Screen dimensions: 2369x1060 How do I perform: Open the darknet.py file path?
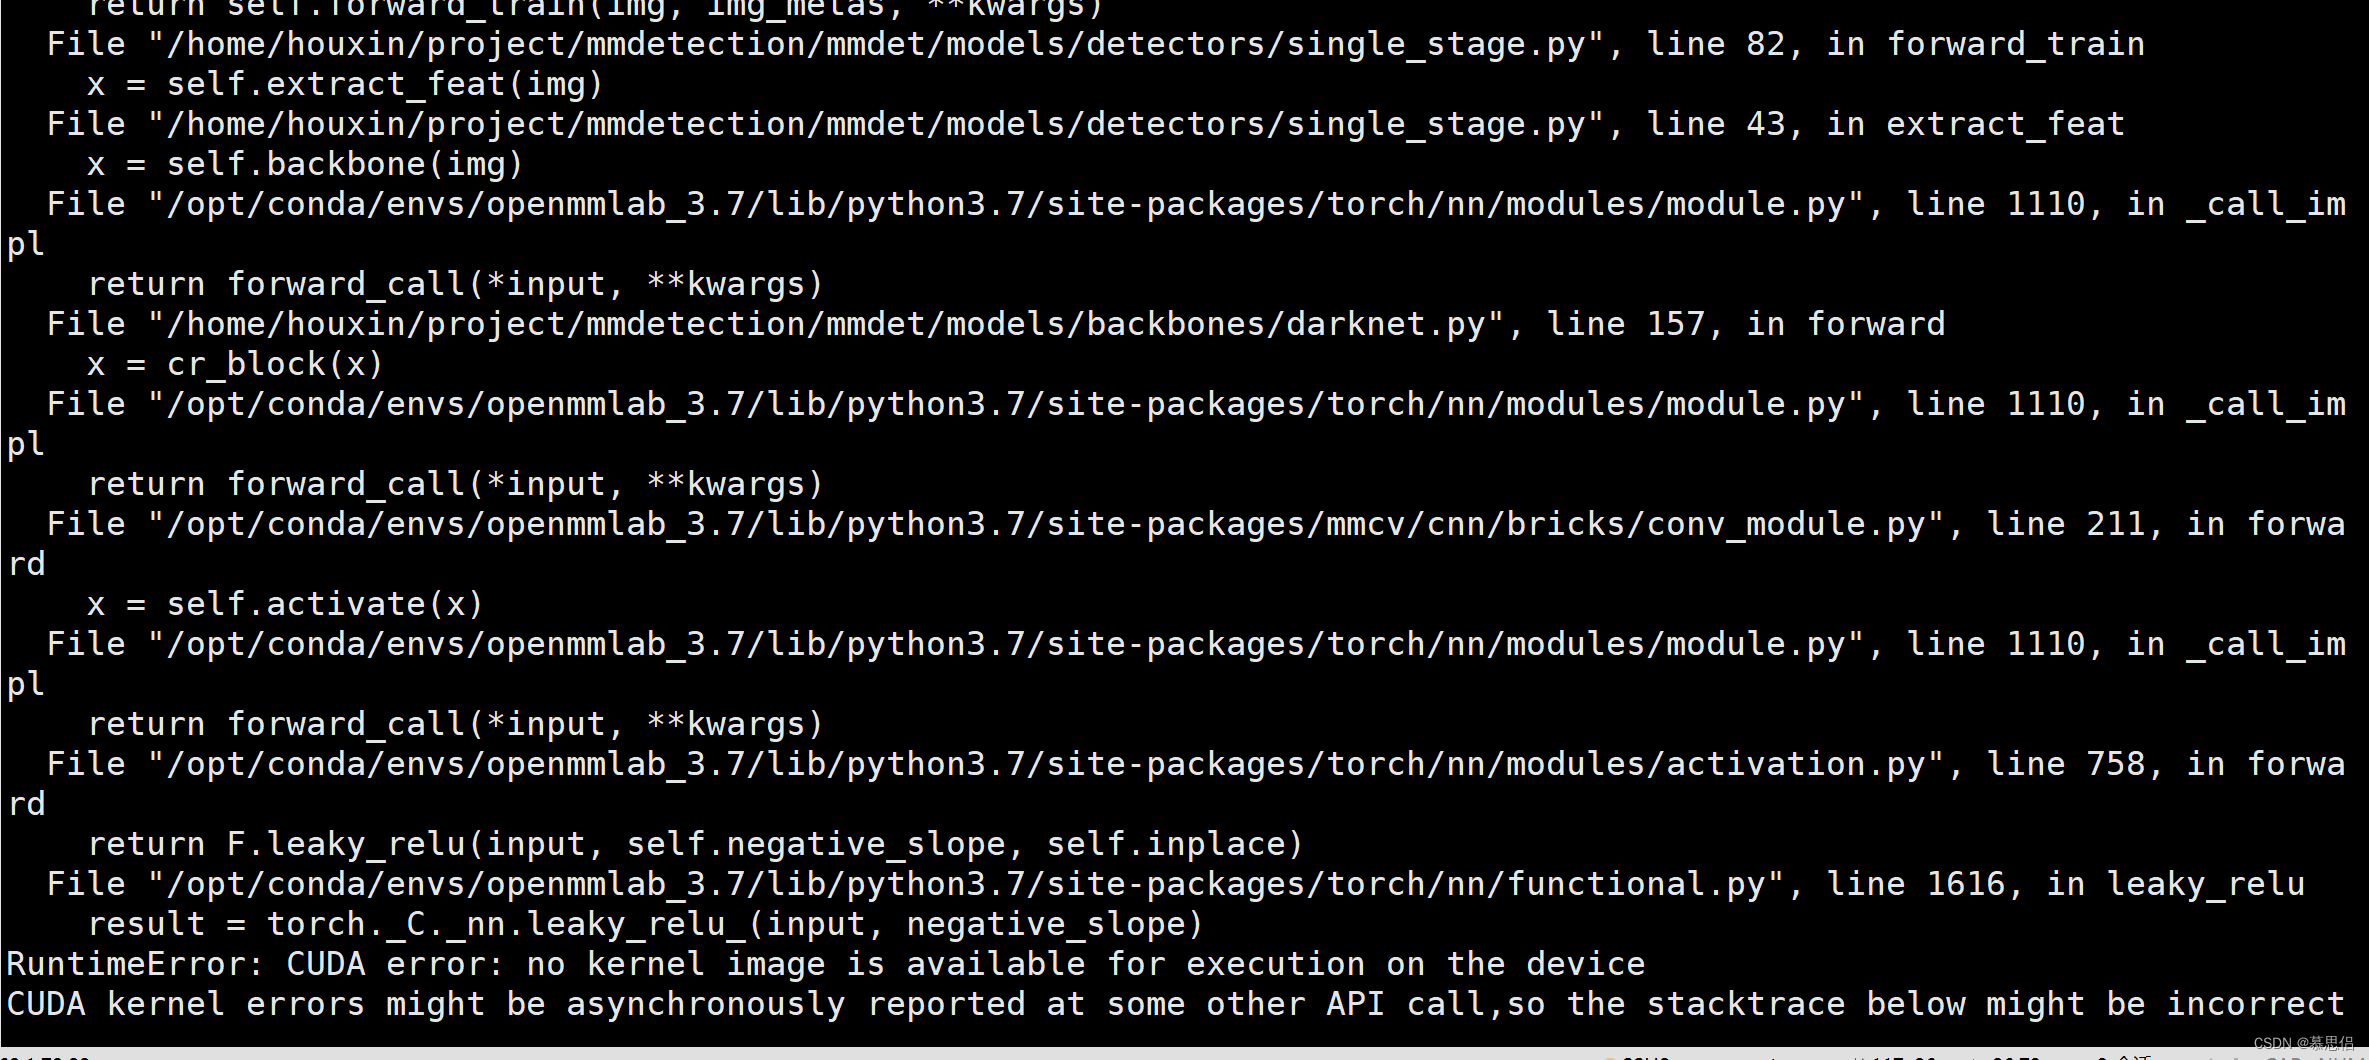(x=825, y=325)
